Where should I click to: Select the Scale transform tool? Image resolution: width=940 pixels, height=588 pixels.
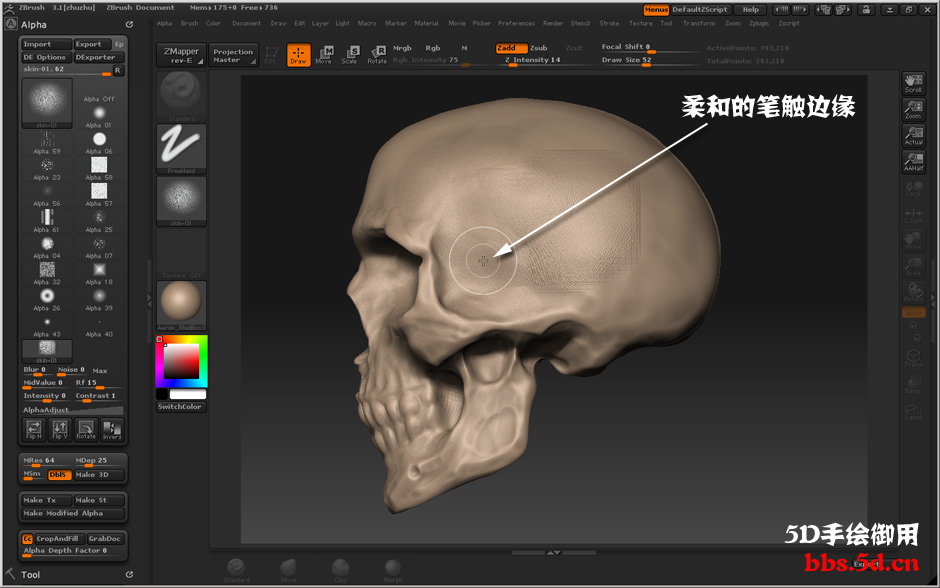[350, 55]
